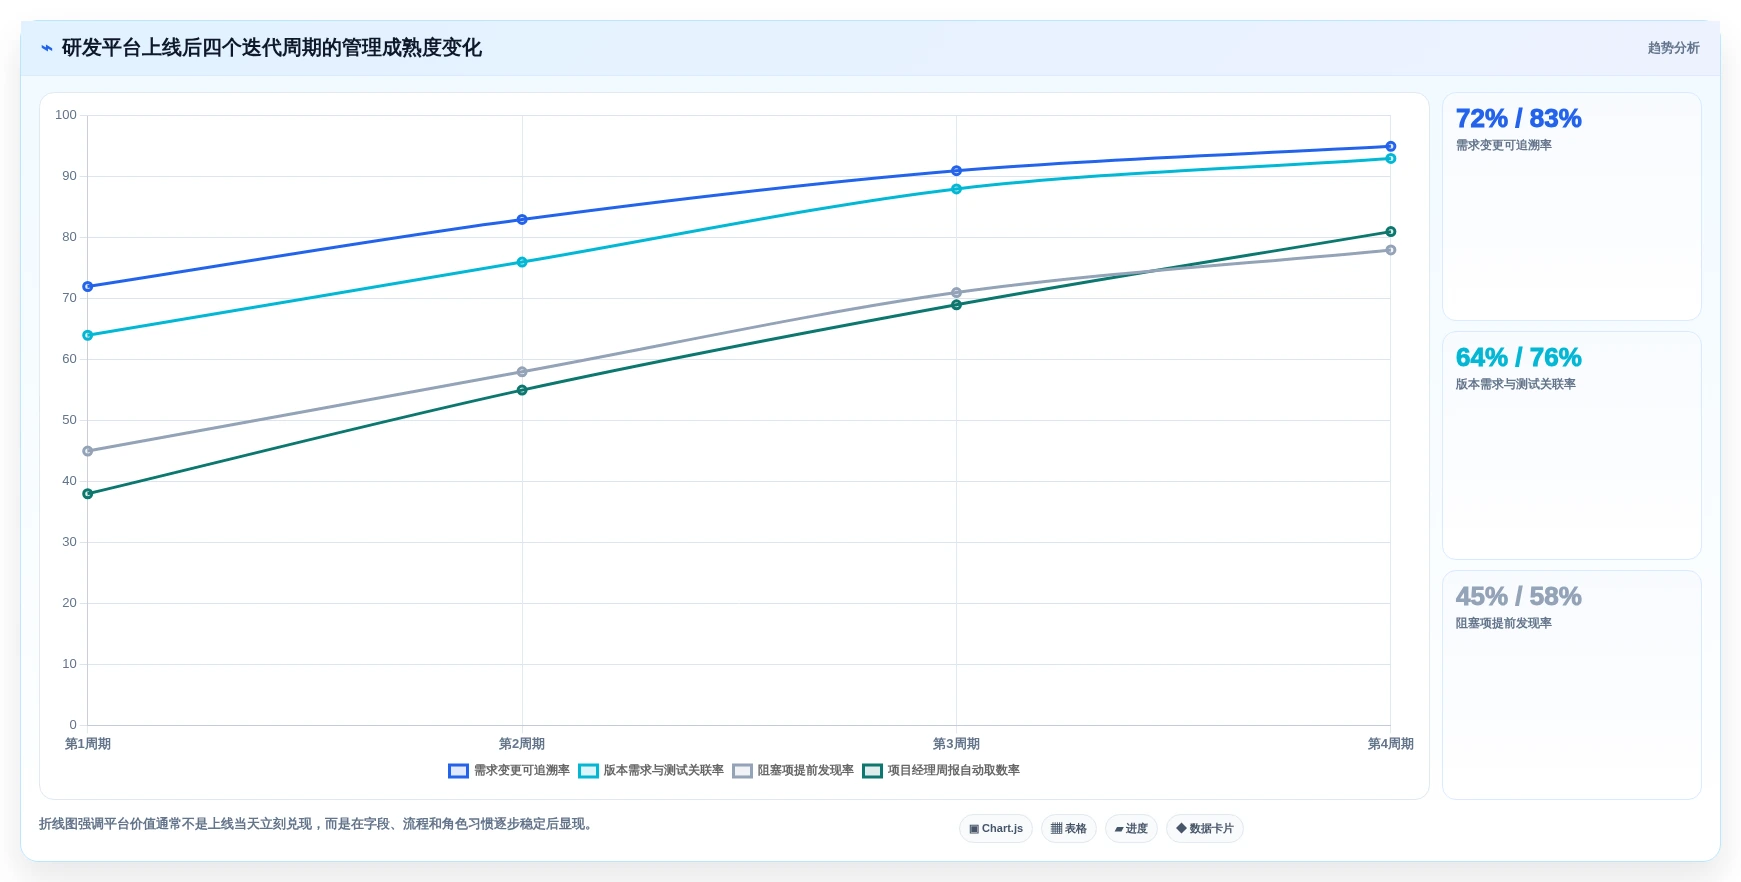Click the Chart.js tag button

996,829
